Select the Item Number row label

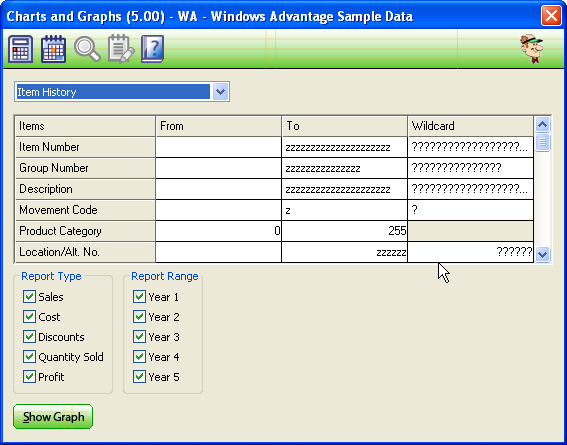point(85,147)
